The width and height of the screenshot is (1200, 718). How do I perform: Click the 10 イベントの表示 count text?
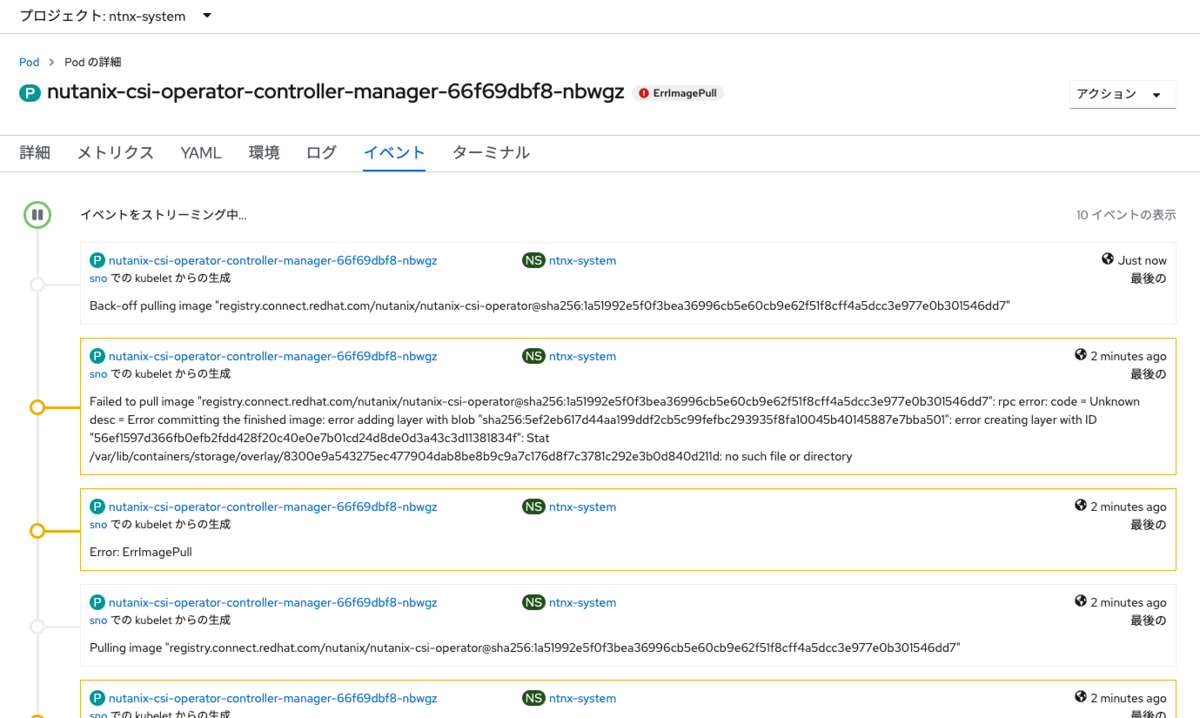tap(1126, 215)
